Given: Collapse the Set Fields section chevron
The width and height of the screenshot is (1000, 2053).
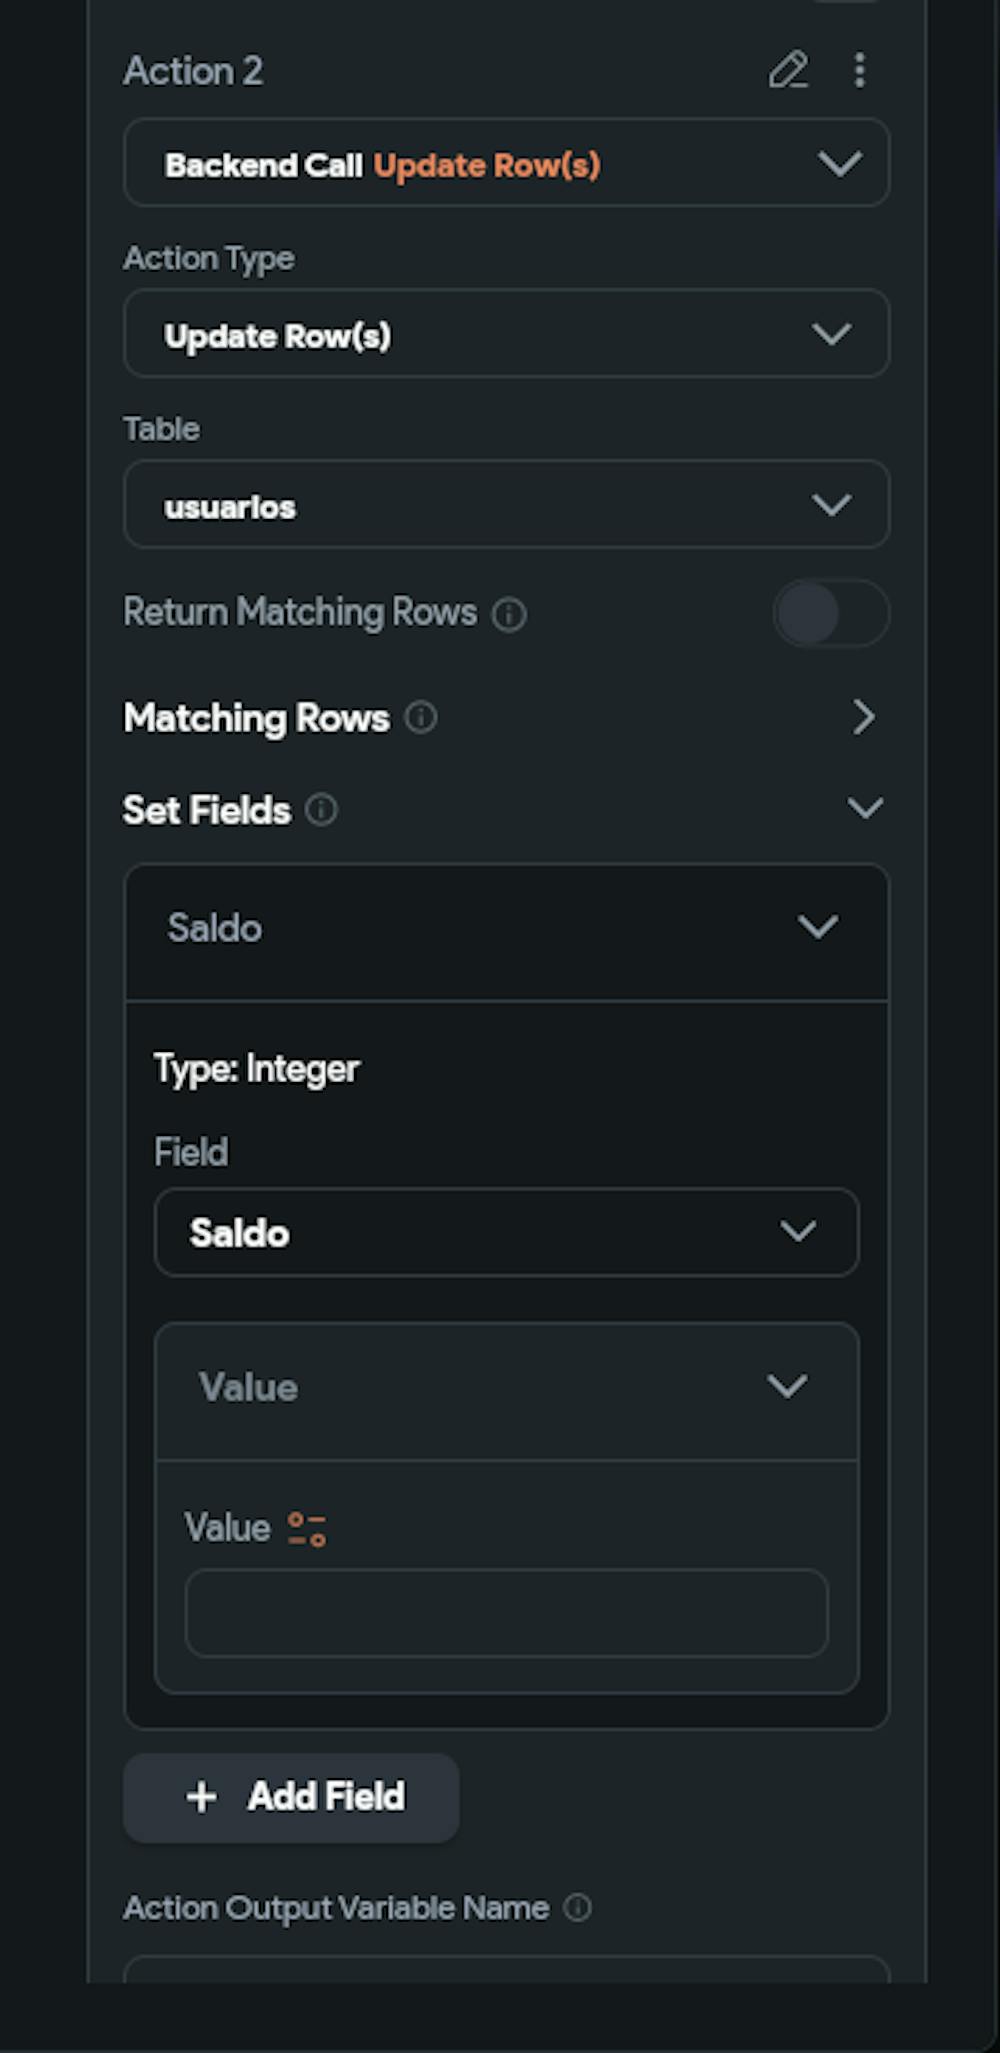Looking at the screenshot, I should coord(865,808).
